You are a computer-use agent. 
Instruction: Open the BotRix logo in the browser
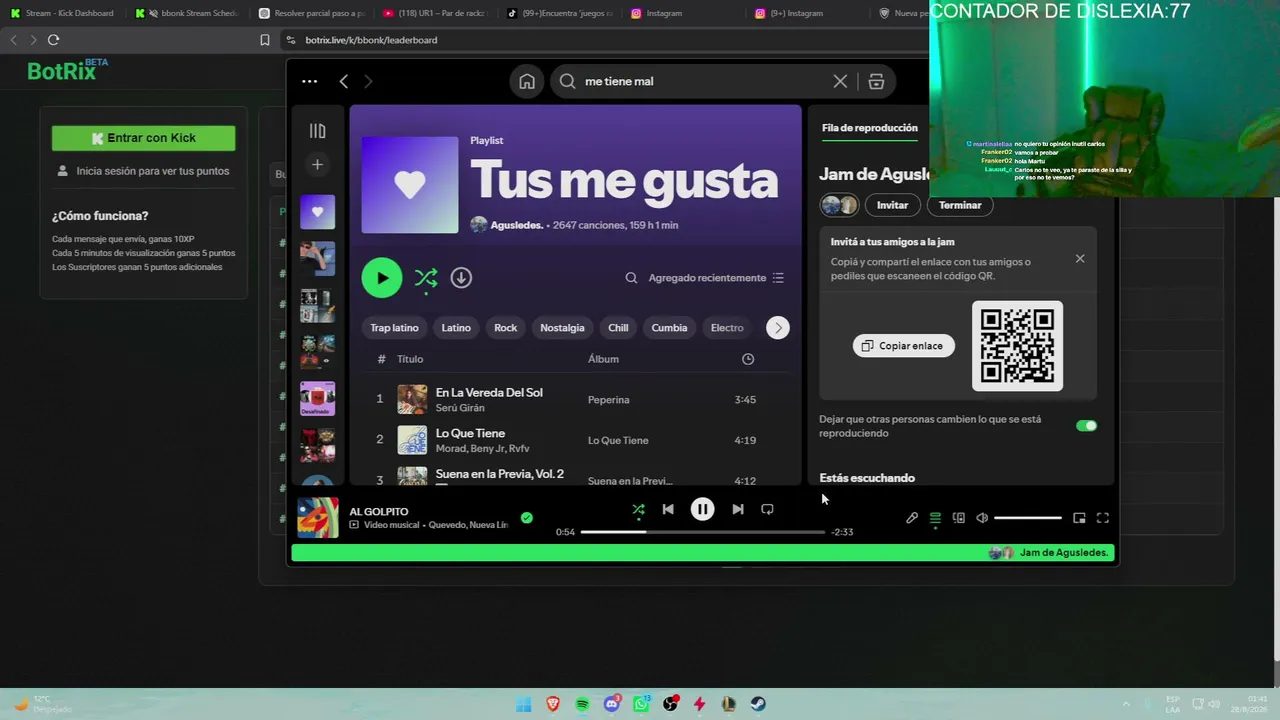point(67,70)
